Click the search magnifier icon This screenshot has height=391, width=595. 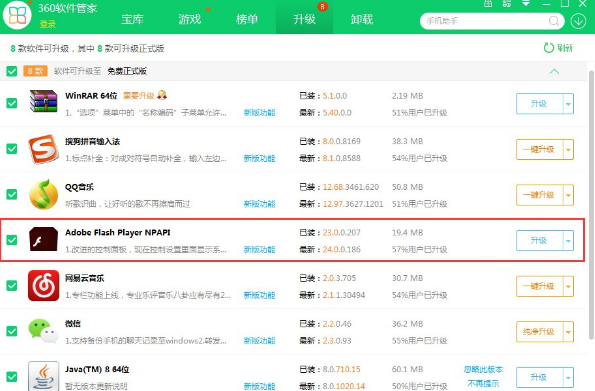pos(554,21)
